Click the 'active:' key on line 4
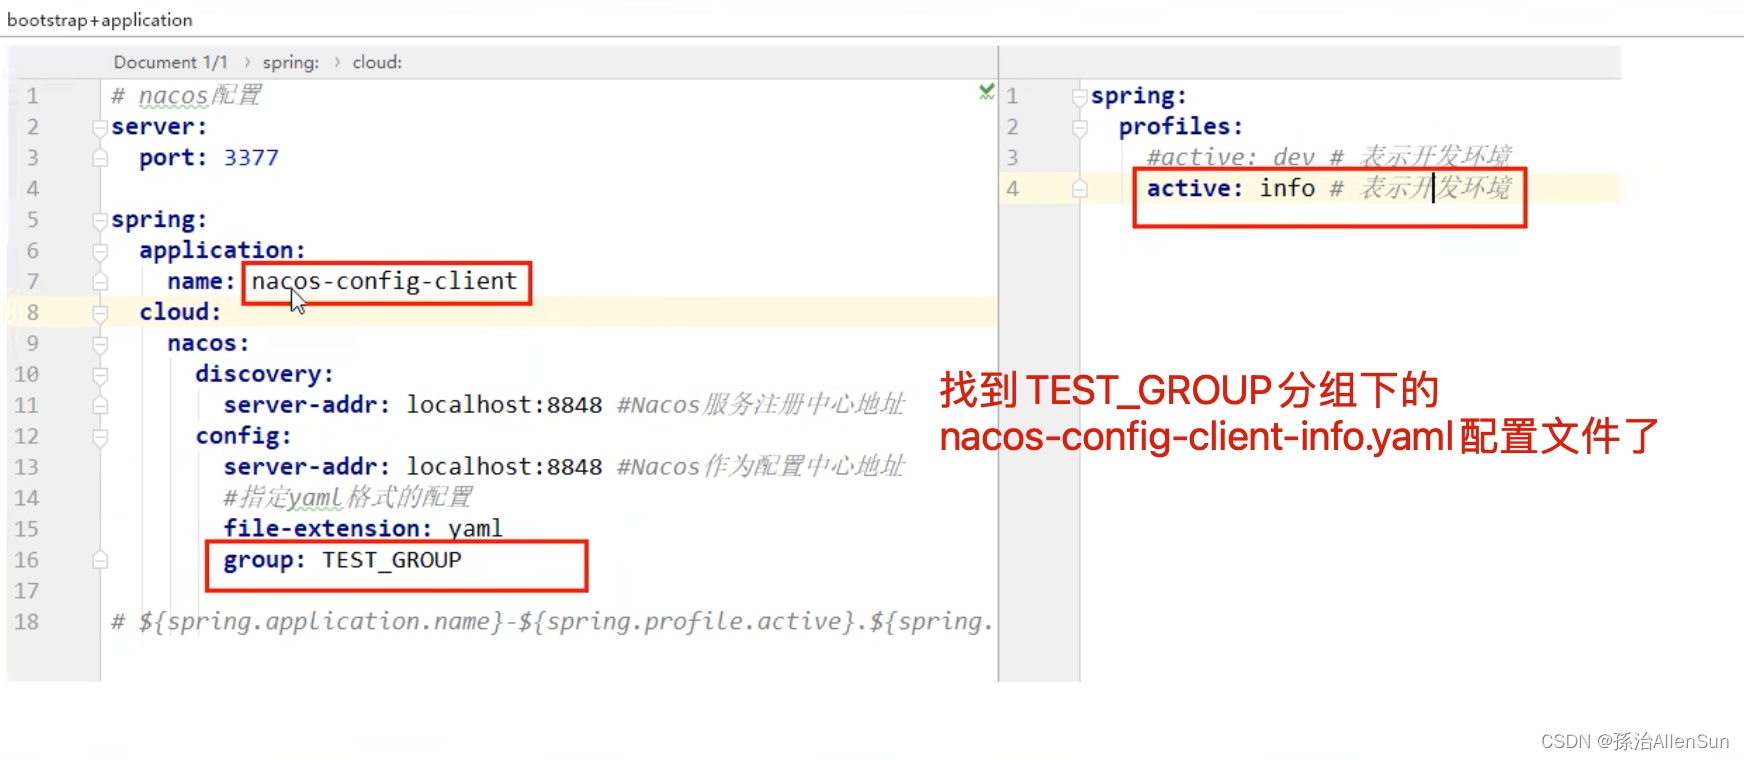Screen dimensions: 1744x760 (x=1195, y=188)
